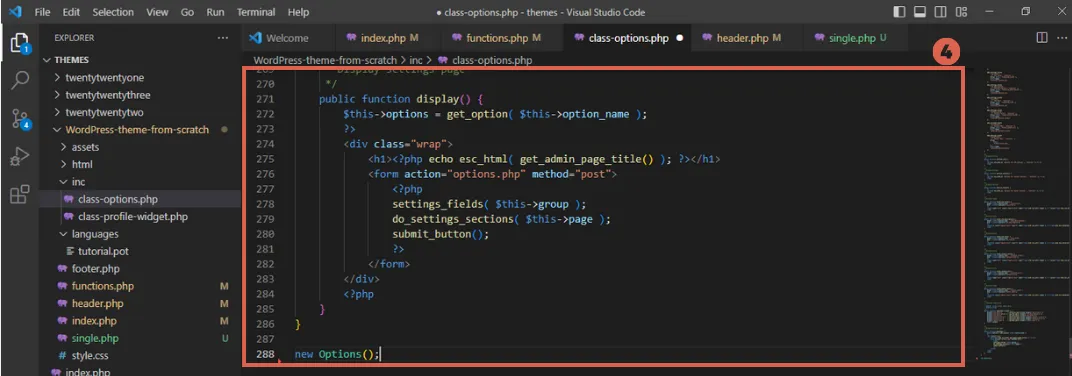Click the submit_button(); code line
1072x376 pixels.
[x=441, y=234]
